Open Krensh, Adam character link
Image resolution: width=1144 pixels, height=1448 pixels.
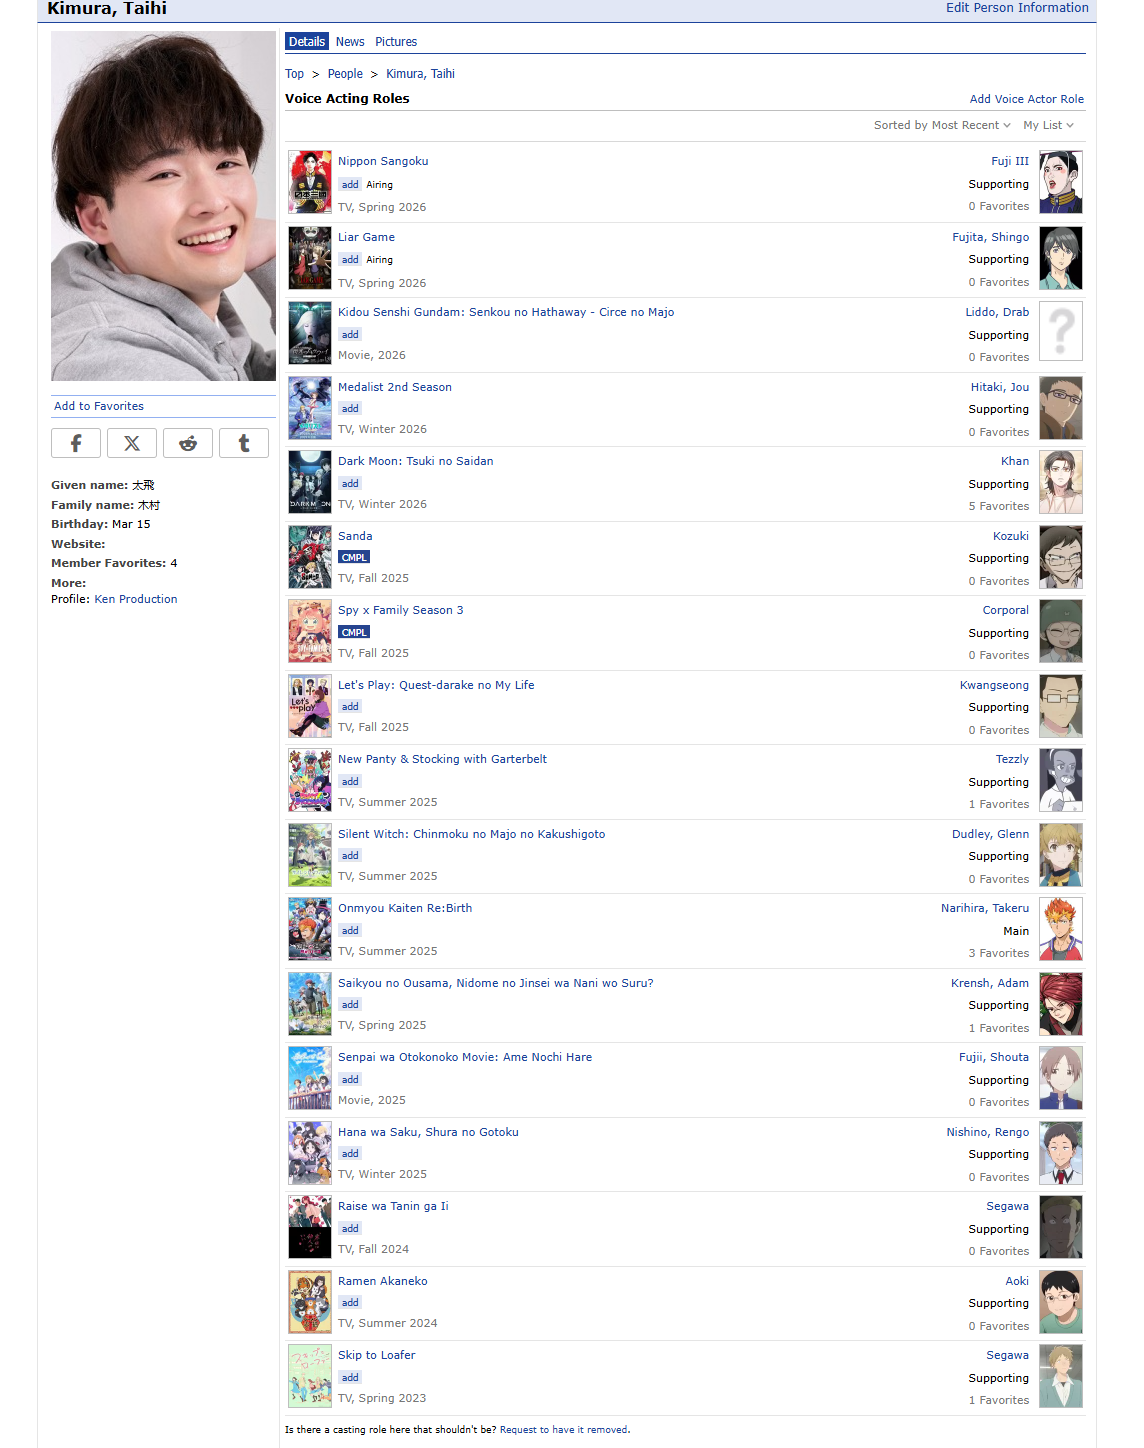990,983
